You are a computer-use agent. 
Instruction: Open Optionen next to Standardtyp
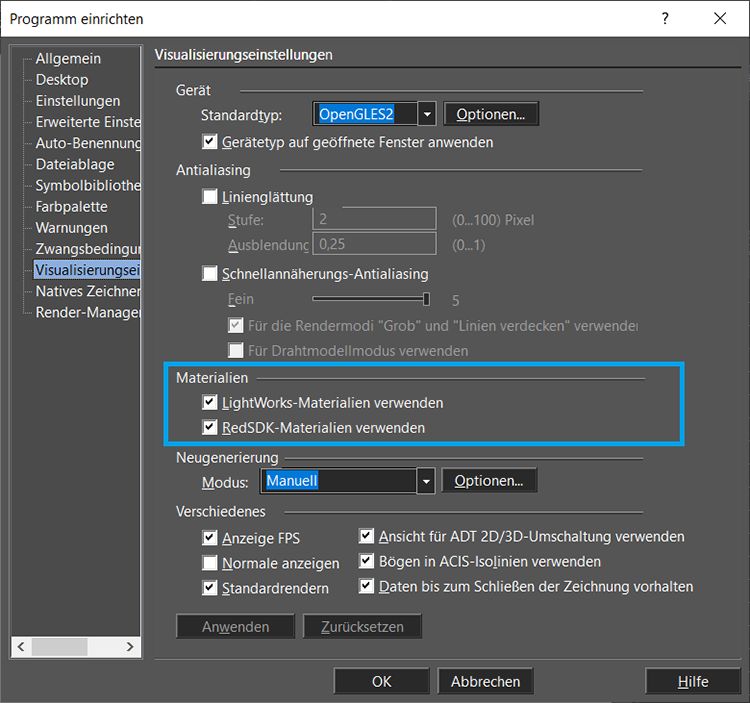[491, 114]
